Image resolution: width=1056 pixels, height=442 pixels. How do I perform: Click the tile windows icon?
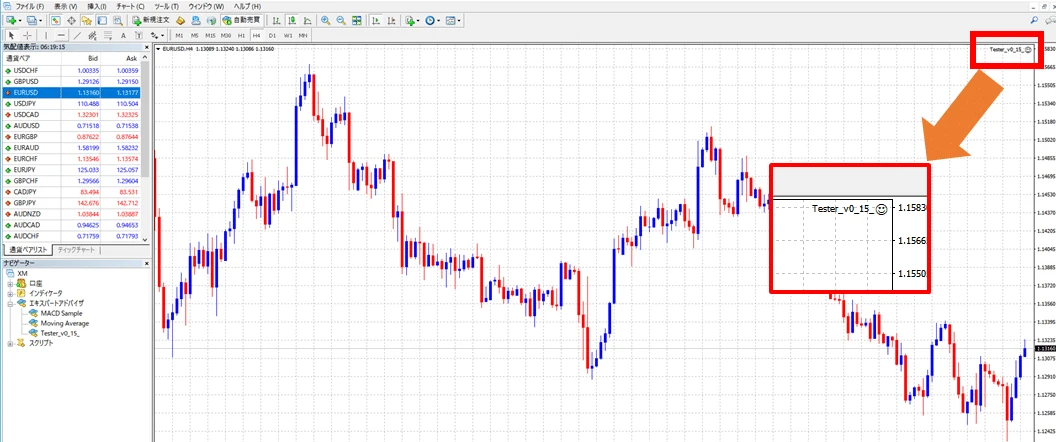click(x=356, y=20)
